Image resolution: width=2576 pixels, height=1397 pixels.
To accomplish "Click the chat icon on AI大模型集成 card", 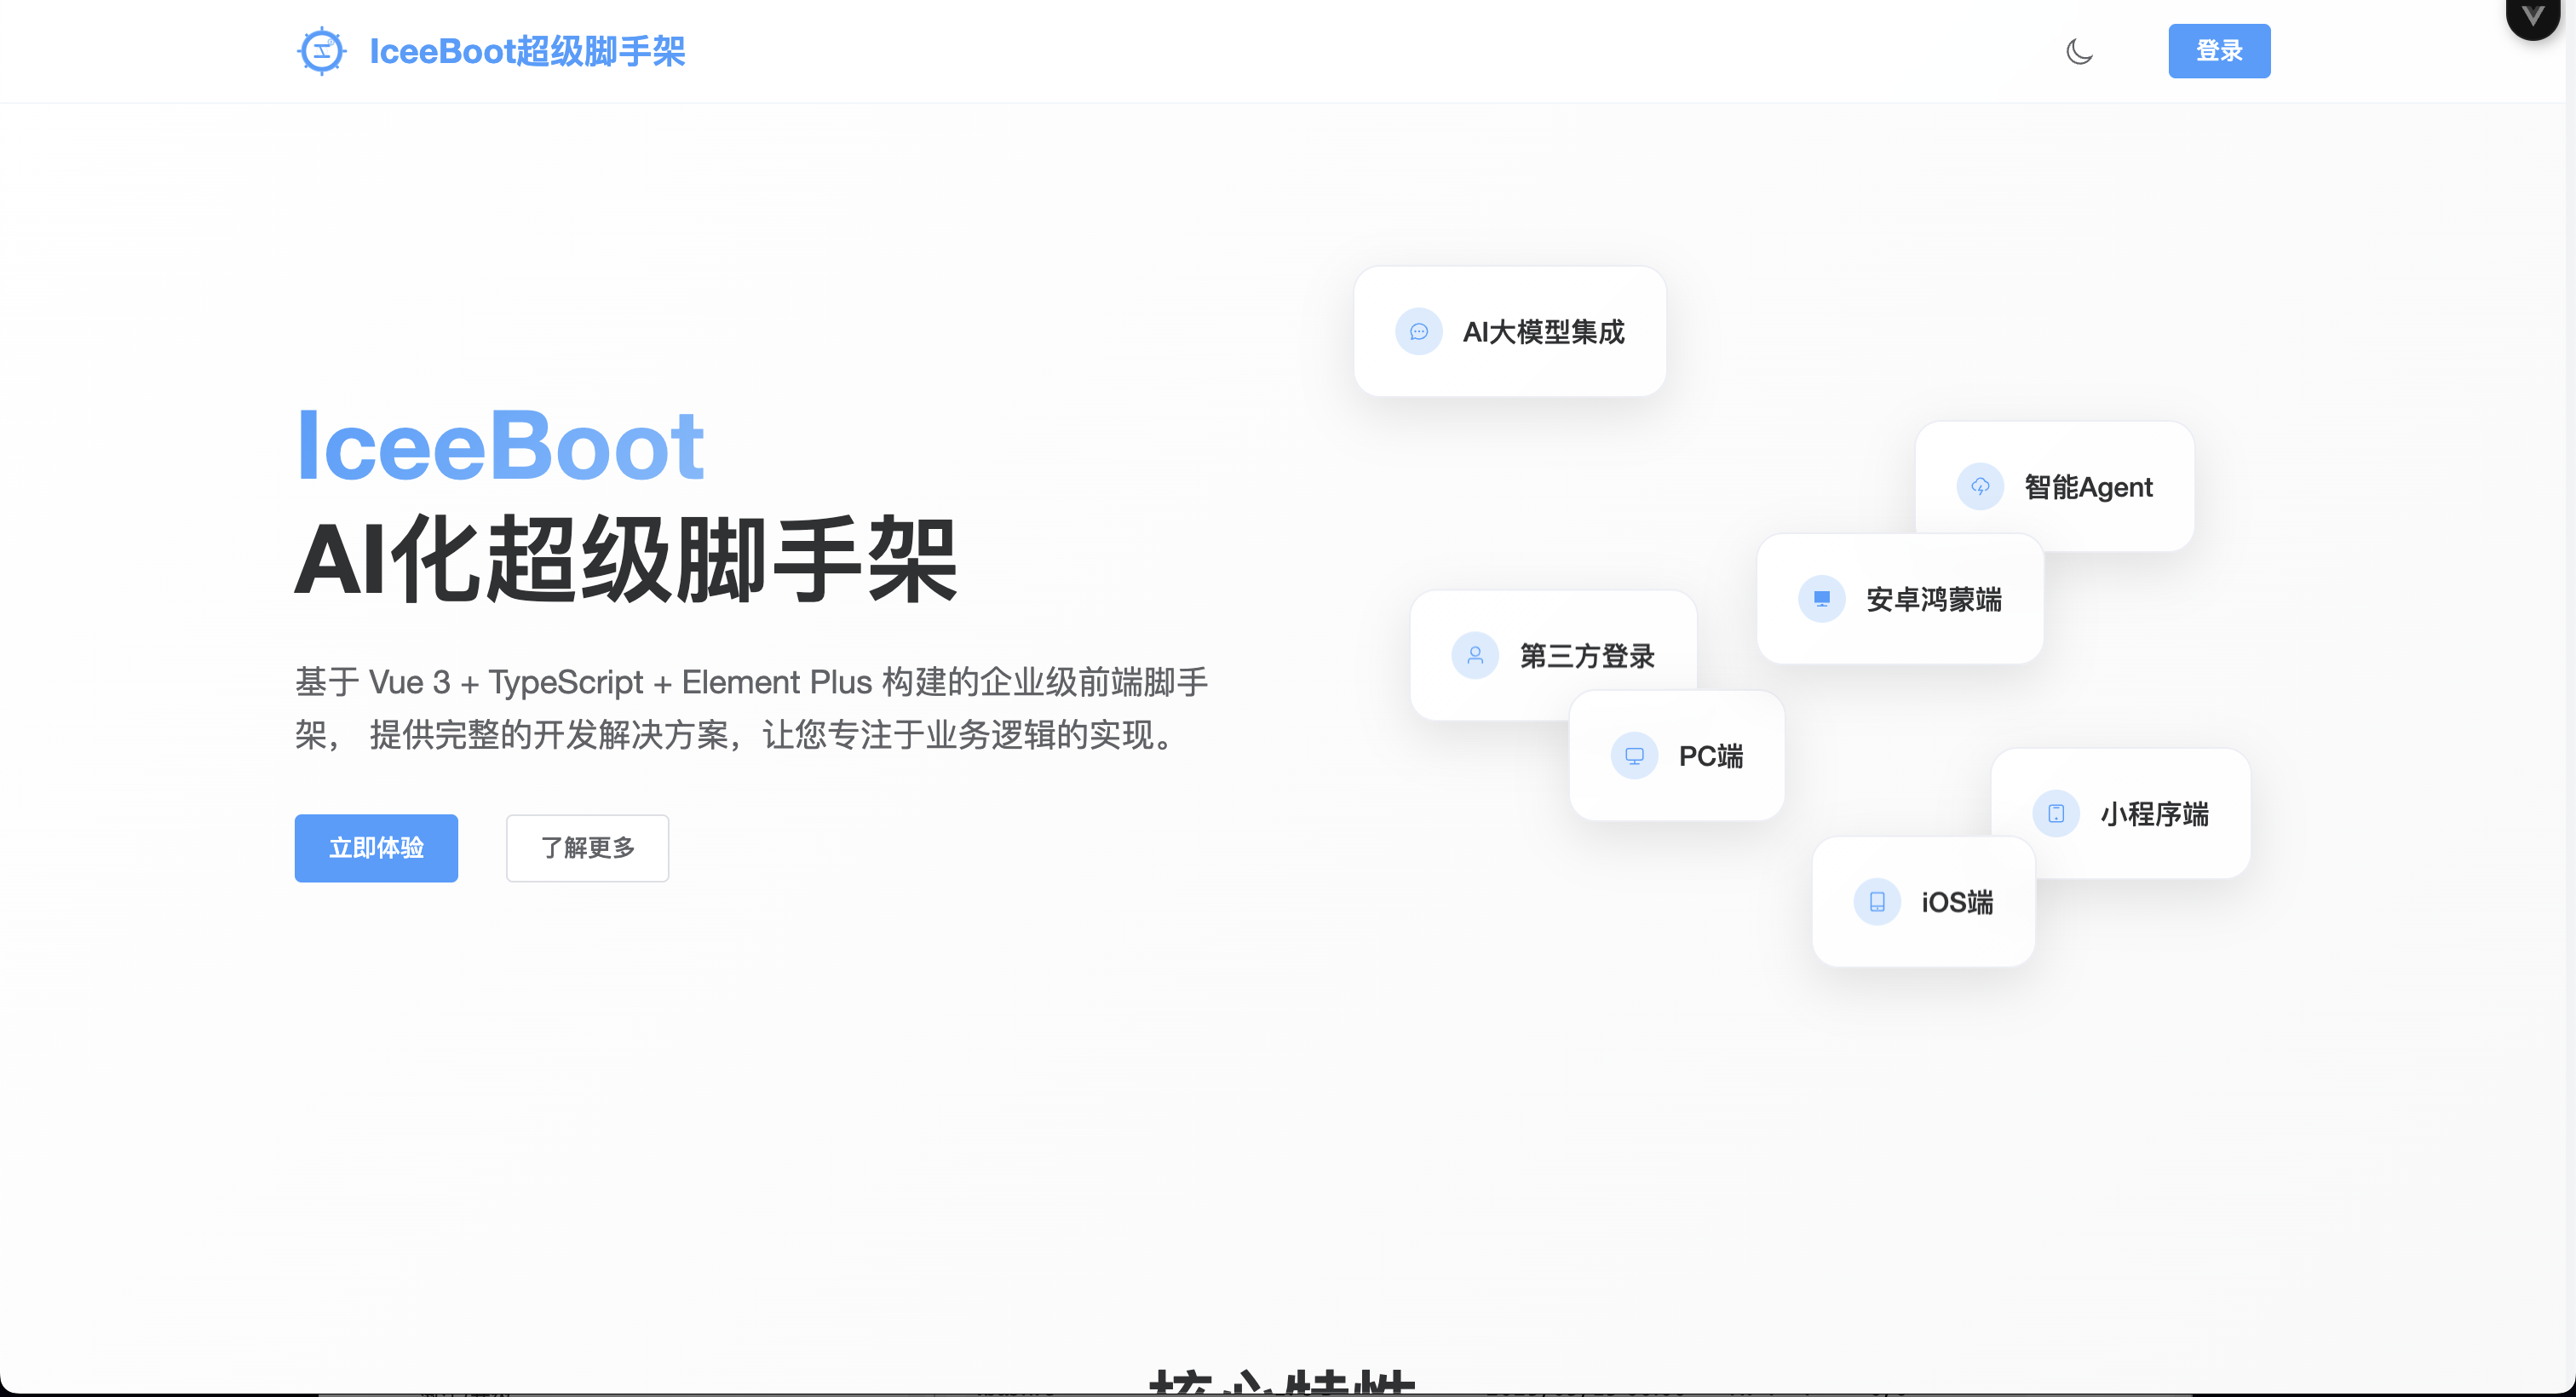I will point(1418,332).
